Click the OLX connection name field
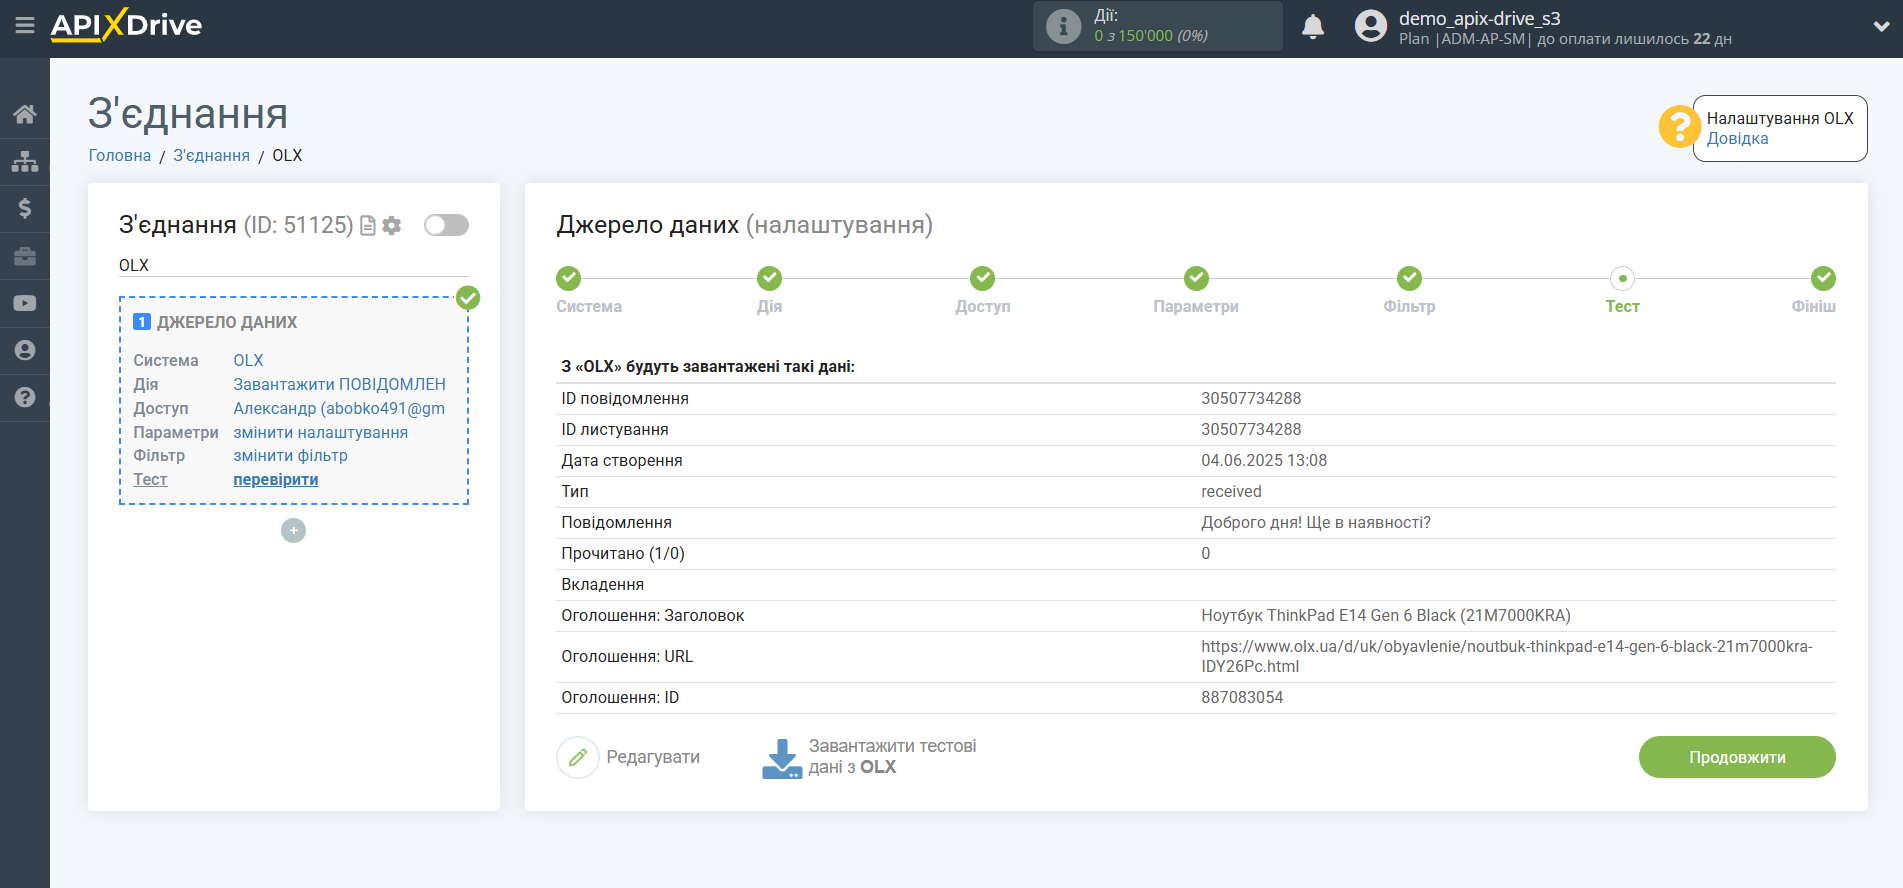Image resolution: width=1903 pixels, height=888 pixels. pyautogui.click(x=294, y=266)
